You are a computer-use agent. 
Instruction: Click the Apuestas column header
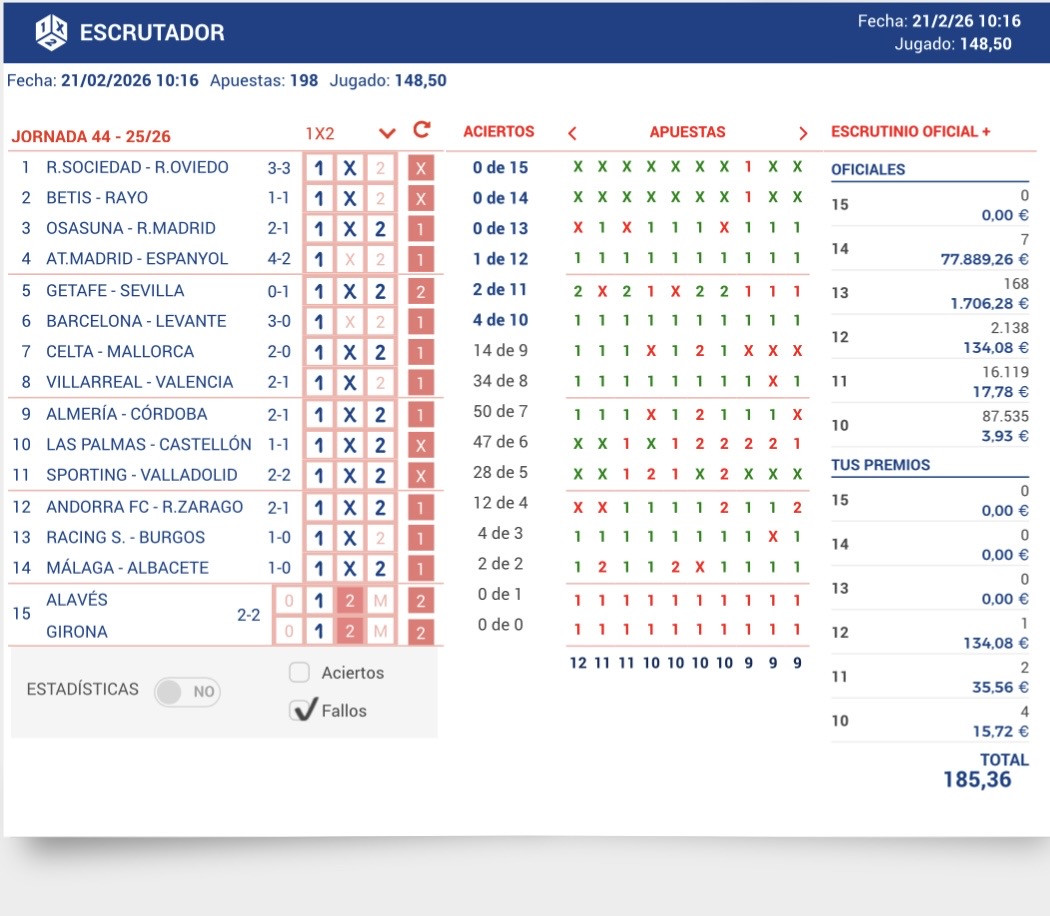click(687, 132)
